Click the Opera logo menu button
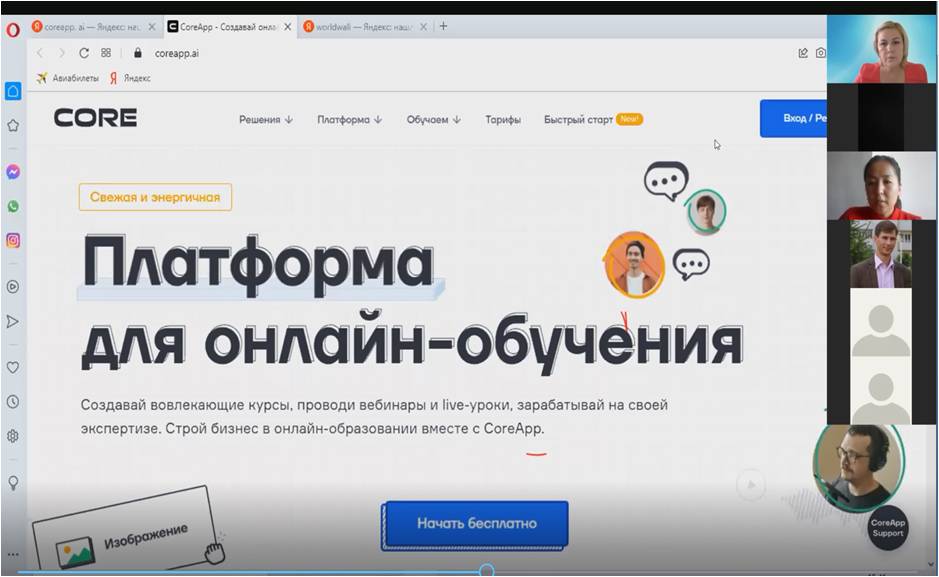 click(x=13, y=29)
